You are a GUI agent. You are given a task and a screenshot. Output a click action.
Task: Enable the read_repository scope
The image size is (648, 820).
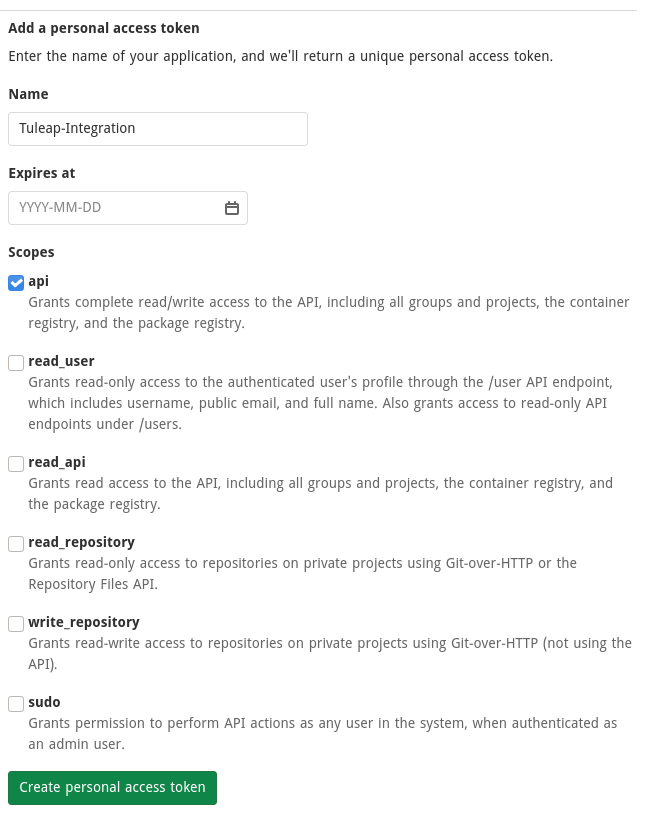(x=15, y=544)
